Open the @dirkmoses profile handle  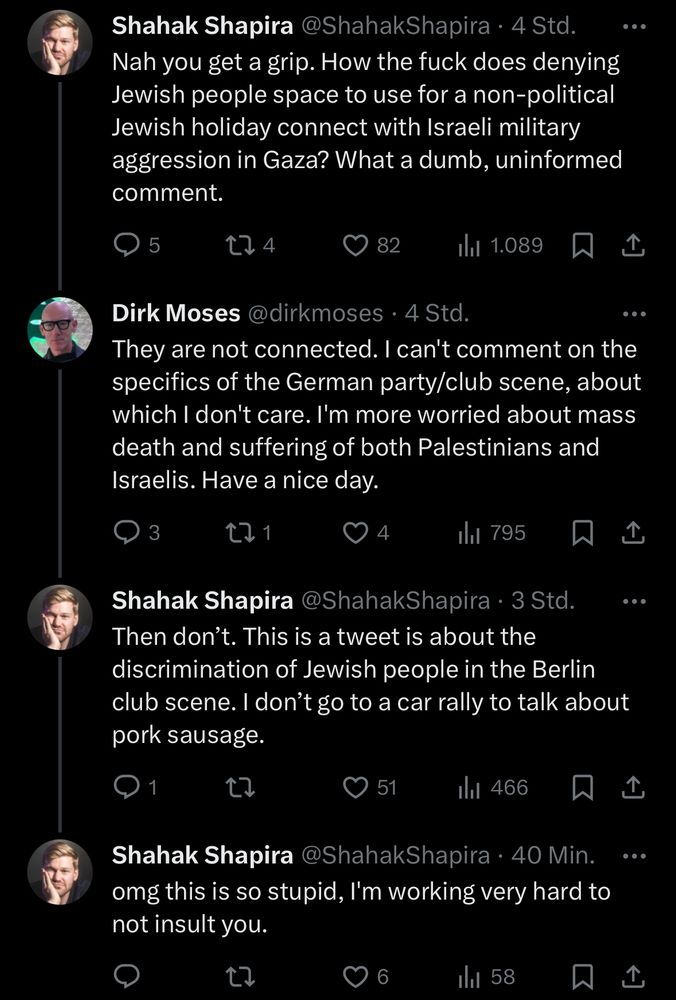[x=314, y=314]
